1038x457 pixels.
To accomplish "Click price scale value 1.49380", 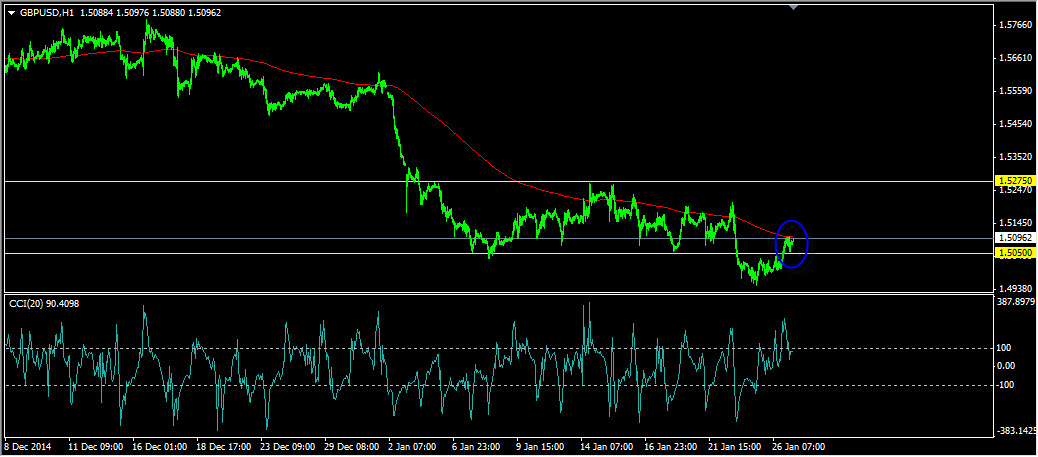I will (1016, 289).
